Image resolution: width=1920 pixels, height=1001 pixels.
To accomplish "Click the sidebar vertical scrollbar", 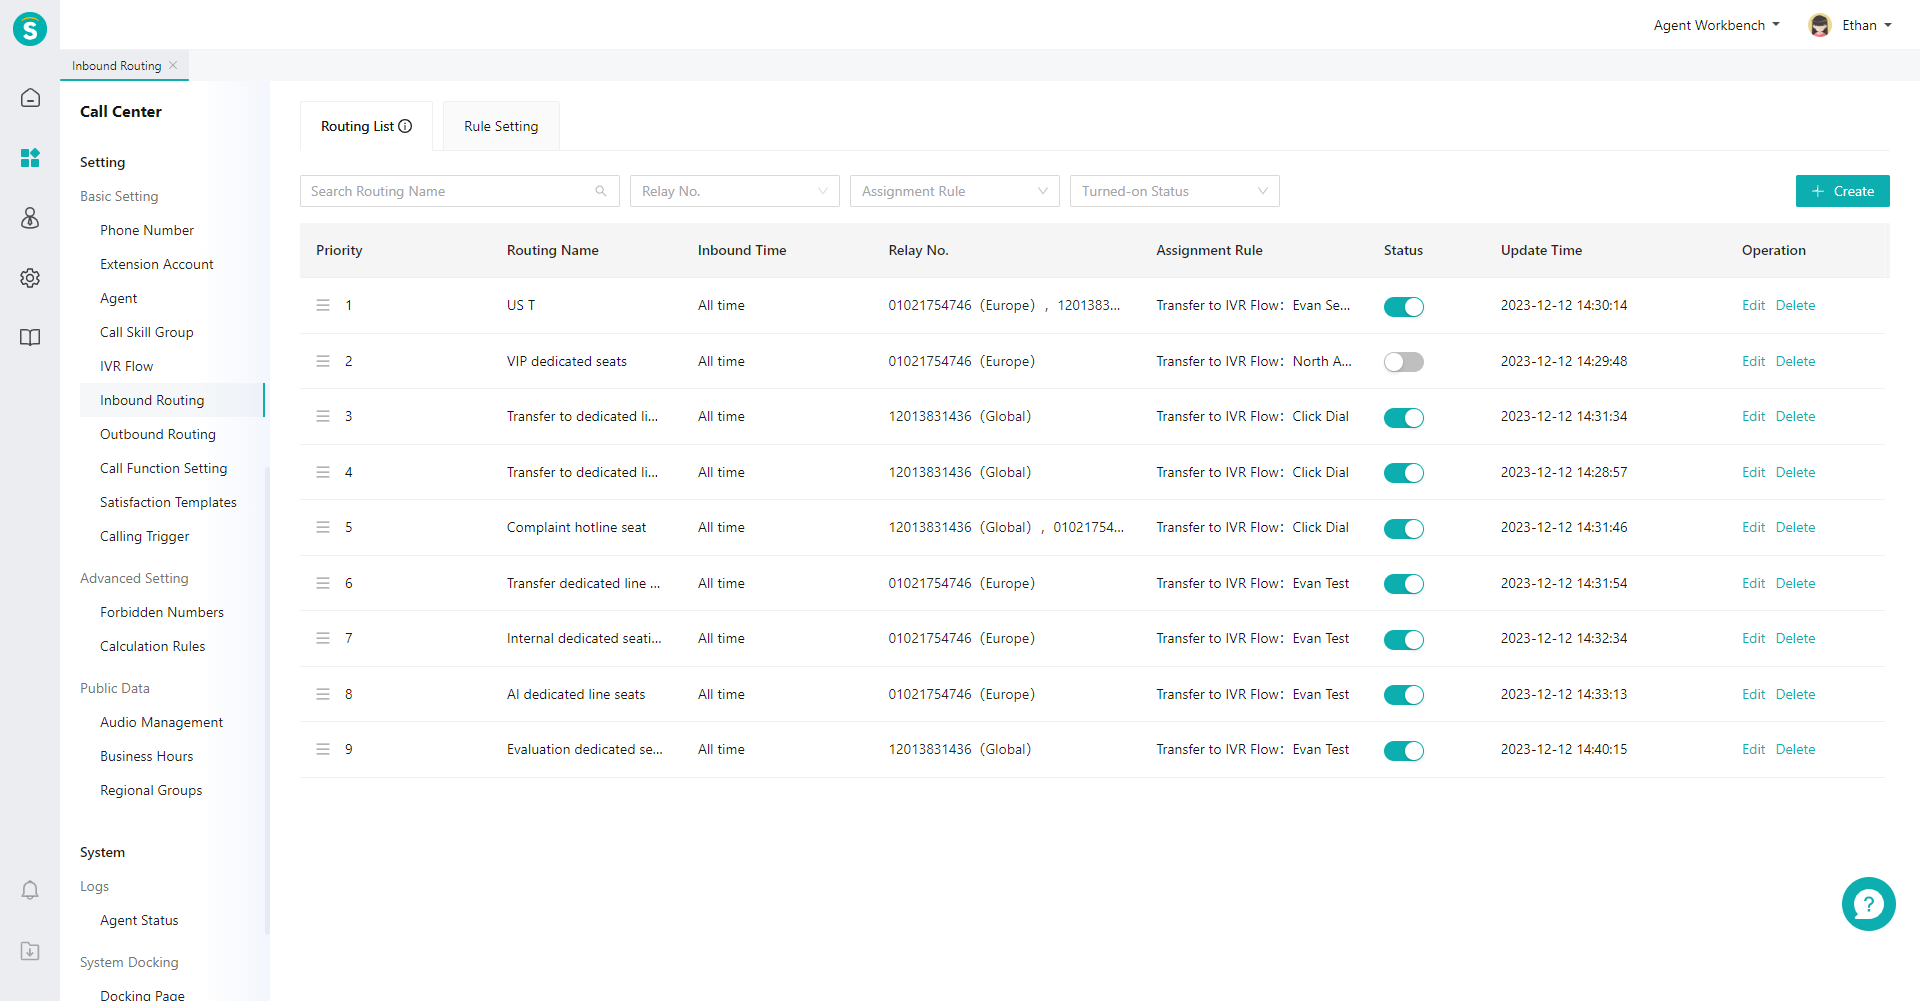I will (x=267, y=700).
